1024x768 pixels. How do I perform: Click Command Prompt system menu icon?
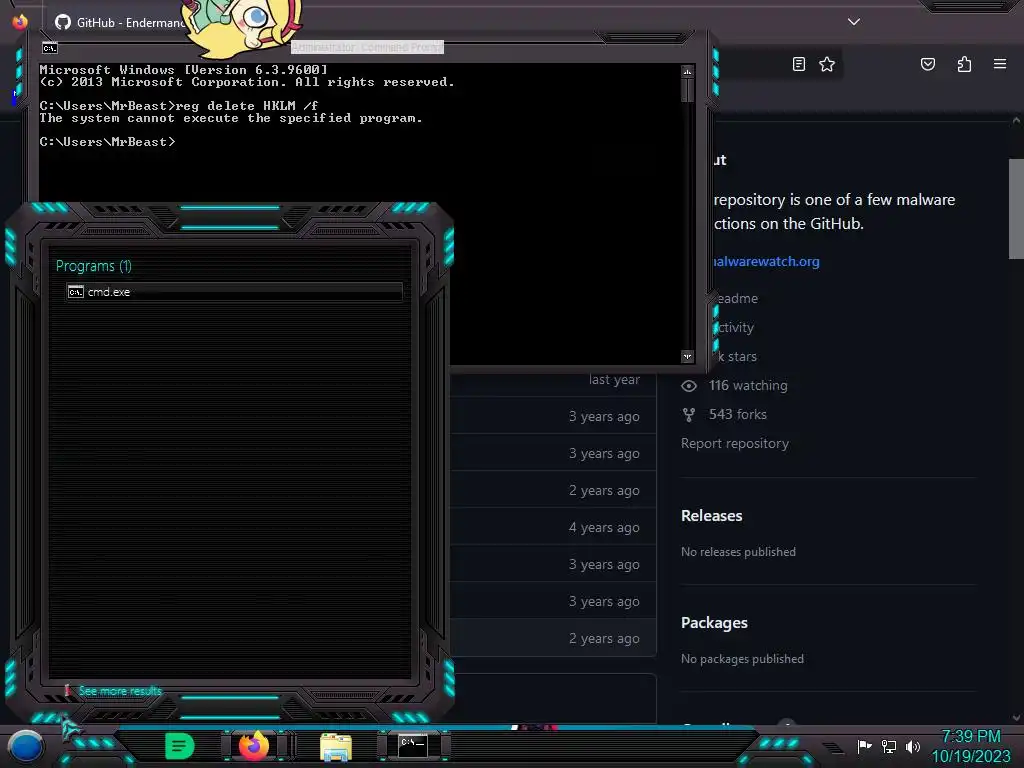(50, 48)
